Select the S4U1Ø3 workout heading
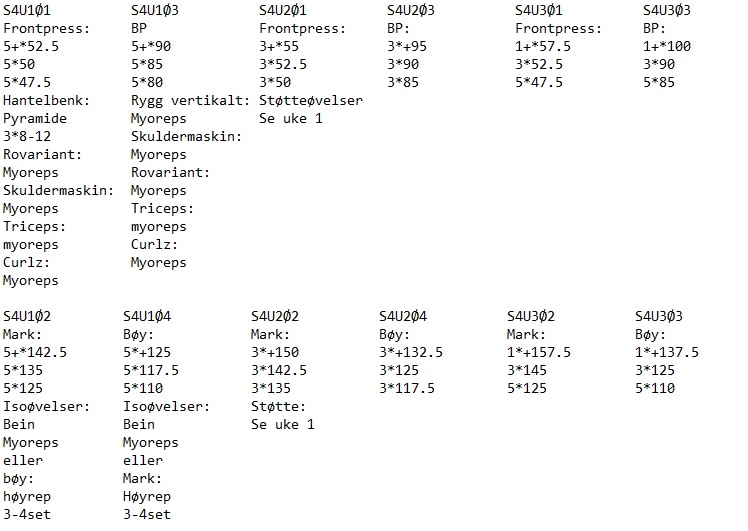The width and height of the screenshot is (748, 531). 155,10
